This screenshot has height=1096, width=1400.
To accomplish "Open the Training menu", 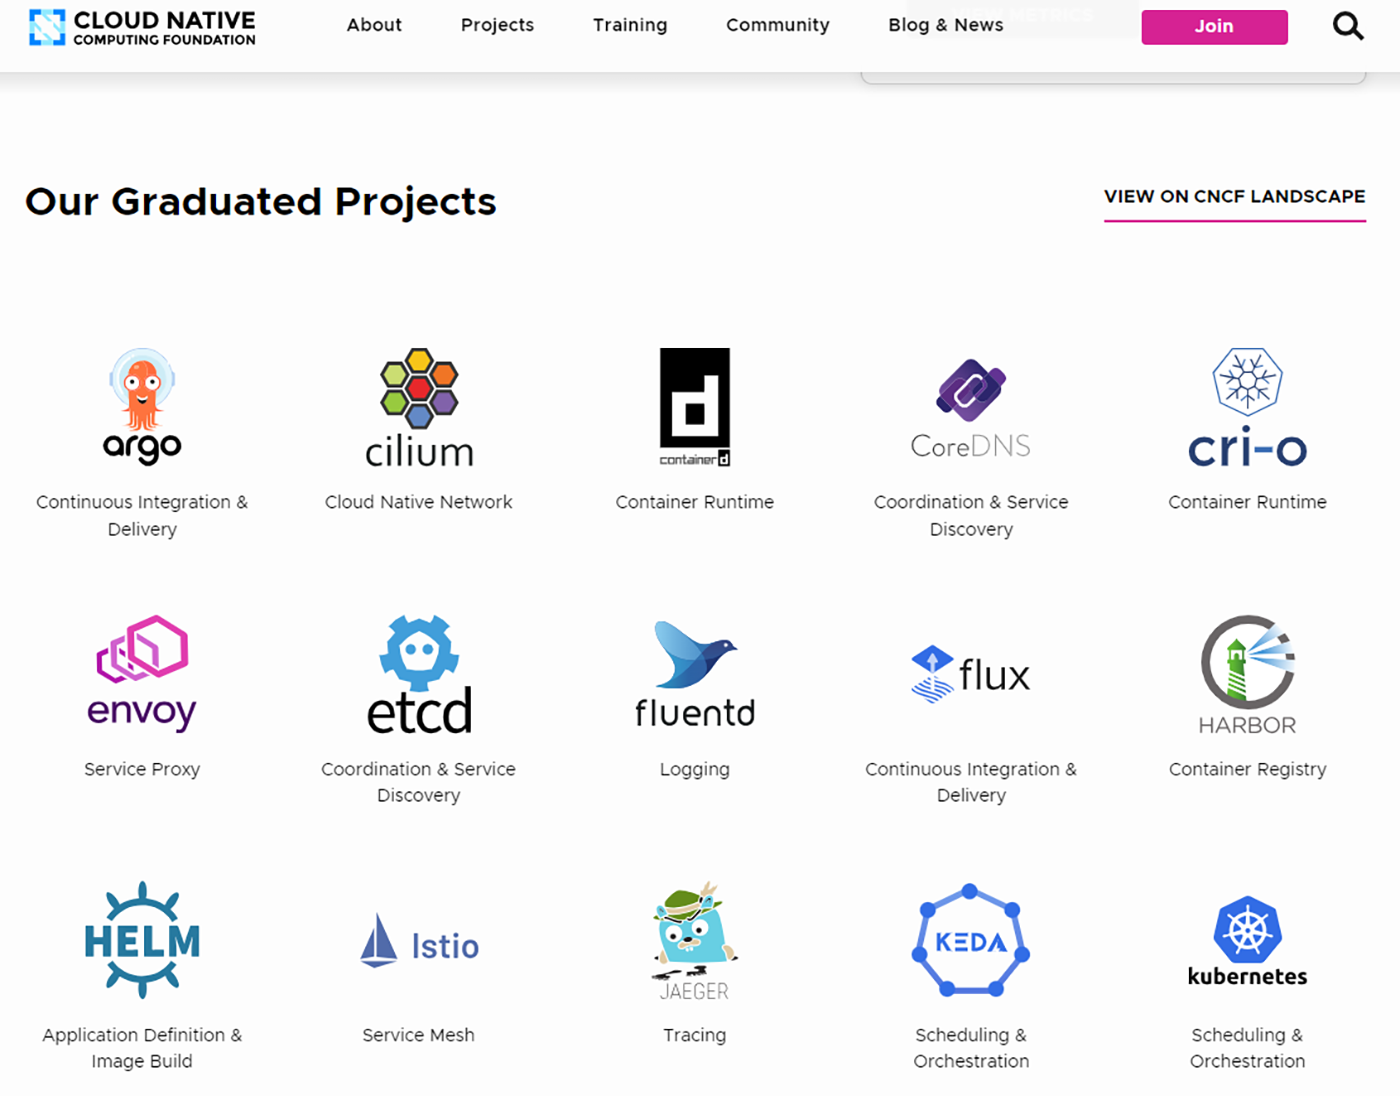I will coord(630,25).
